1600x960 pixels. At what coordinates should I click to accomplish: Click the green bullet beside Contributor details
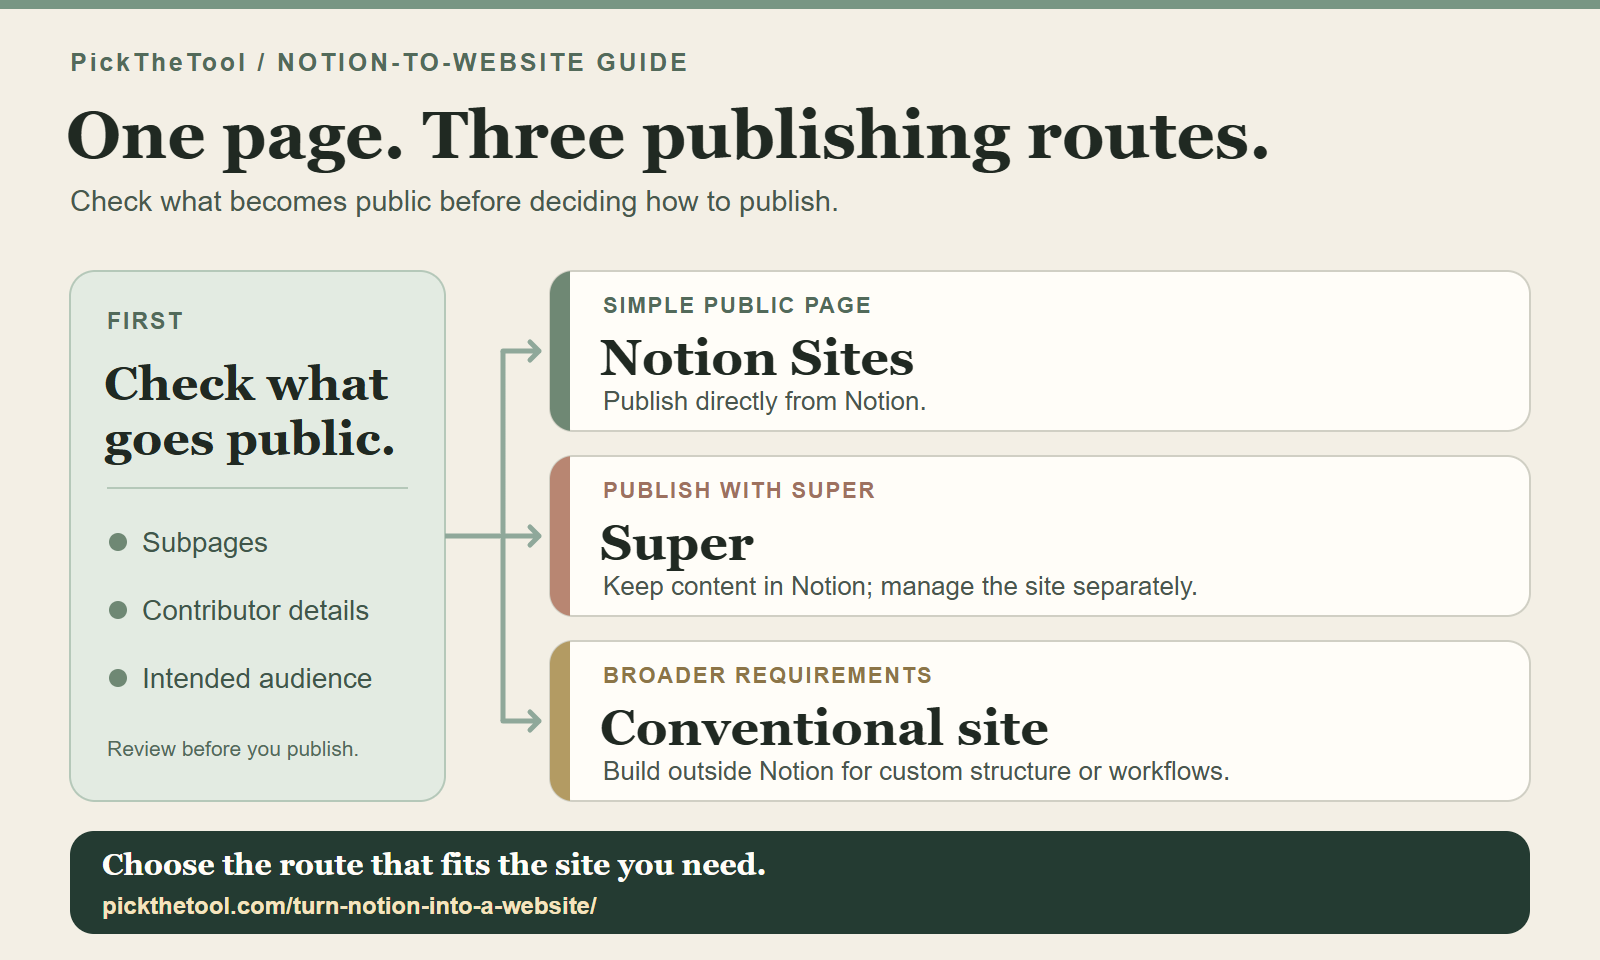(x=118, y=610)
